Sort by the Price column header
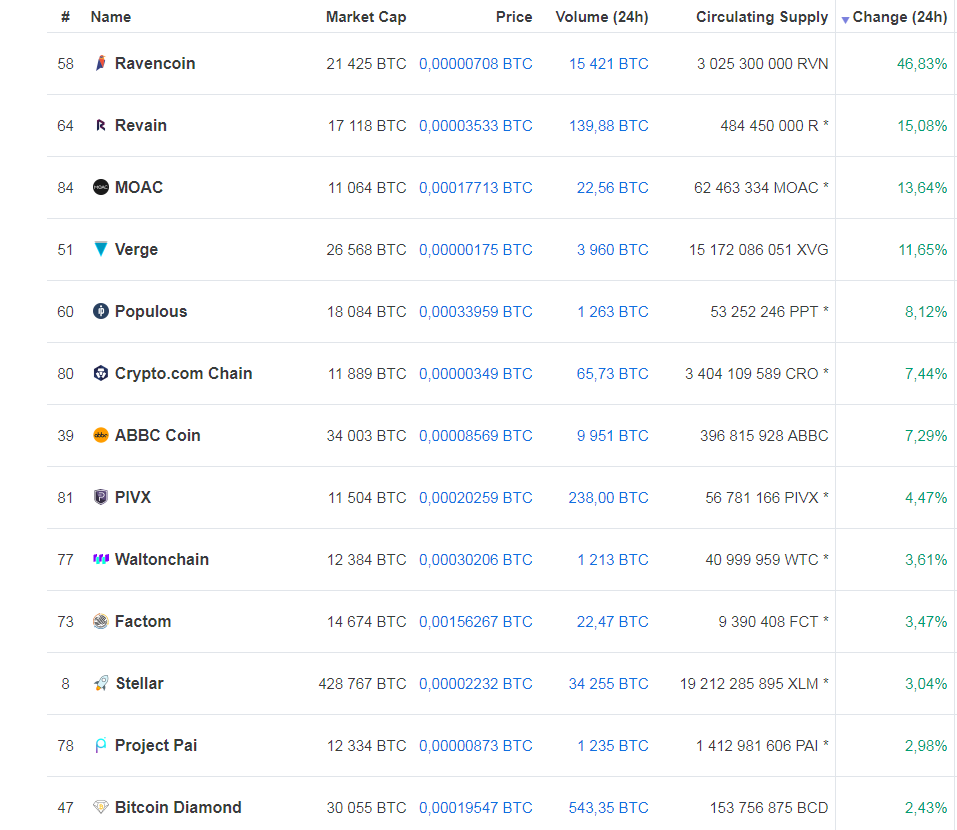 [514, 17]
